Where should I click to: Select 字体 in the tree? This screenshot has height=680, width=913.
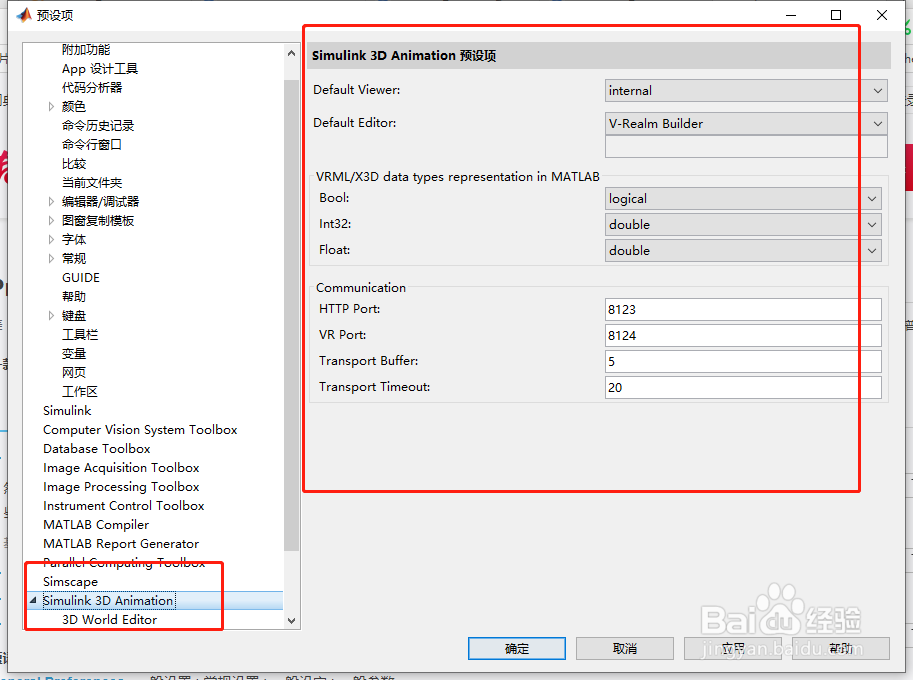point(73,240)
